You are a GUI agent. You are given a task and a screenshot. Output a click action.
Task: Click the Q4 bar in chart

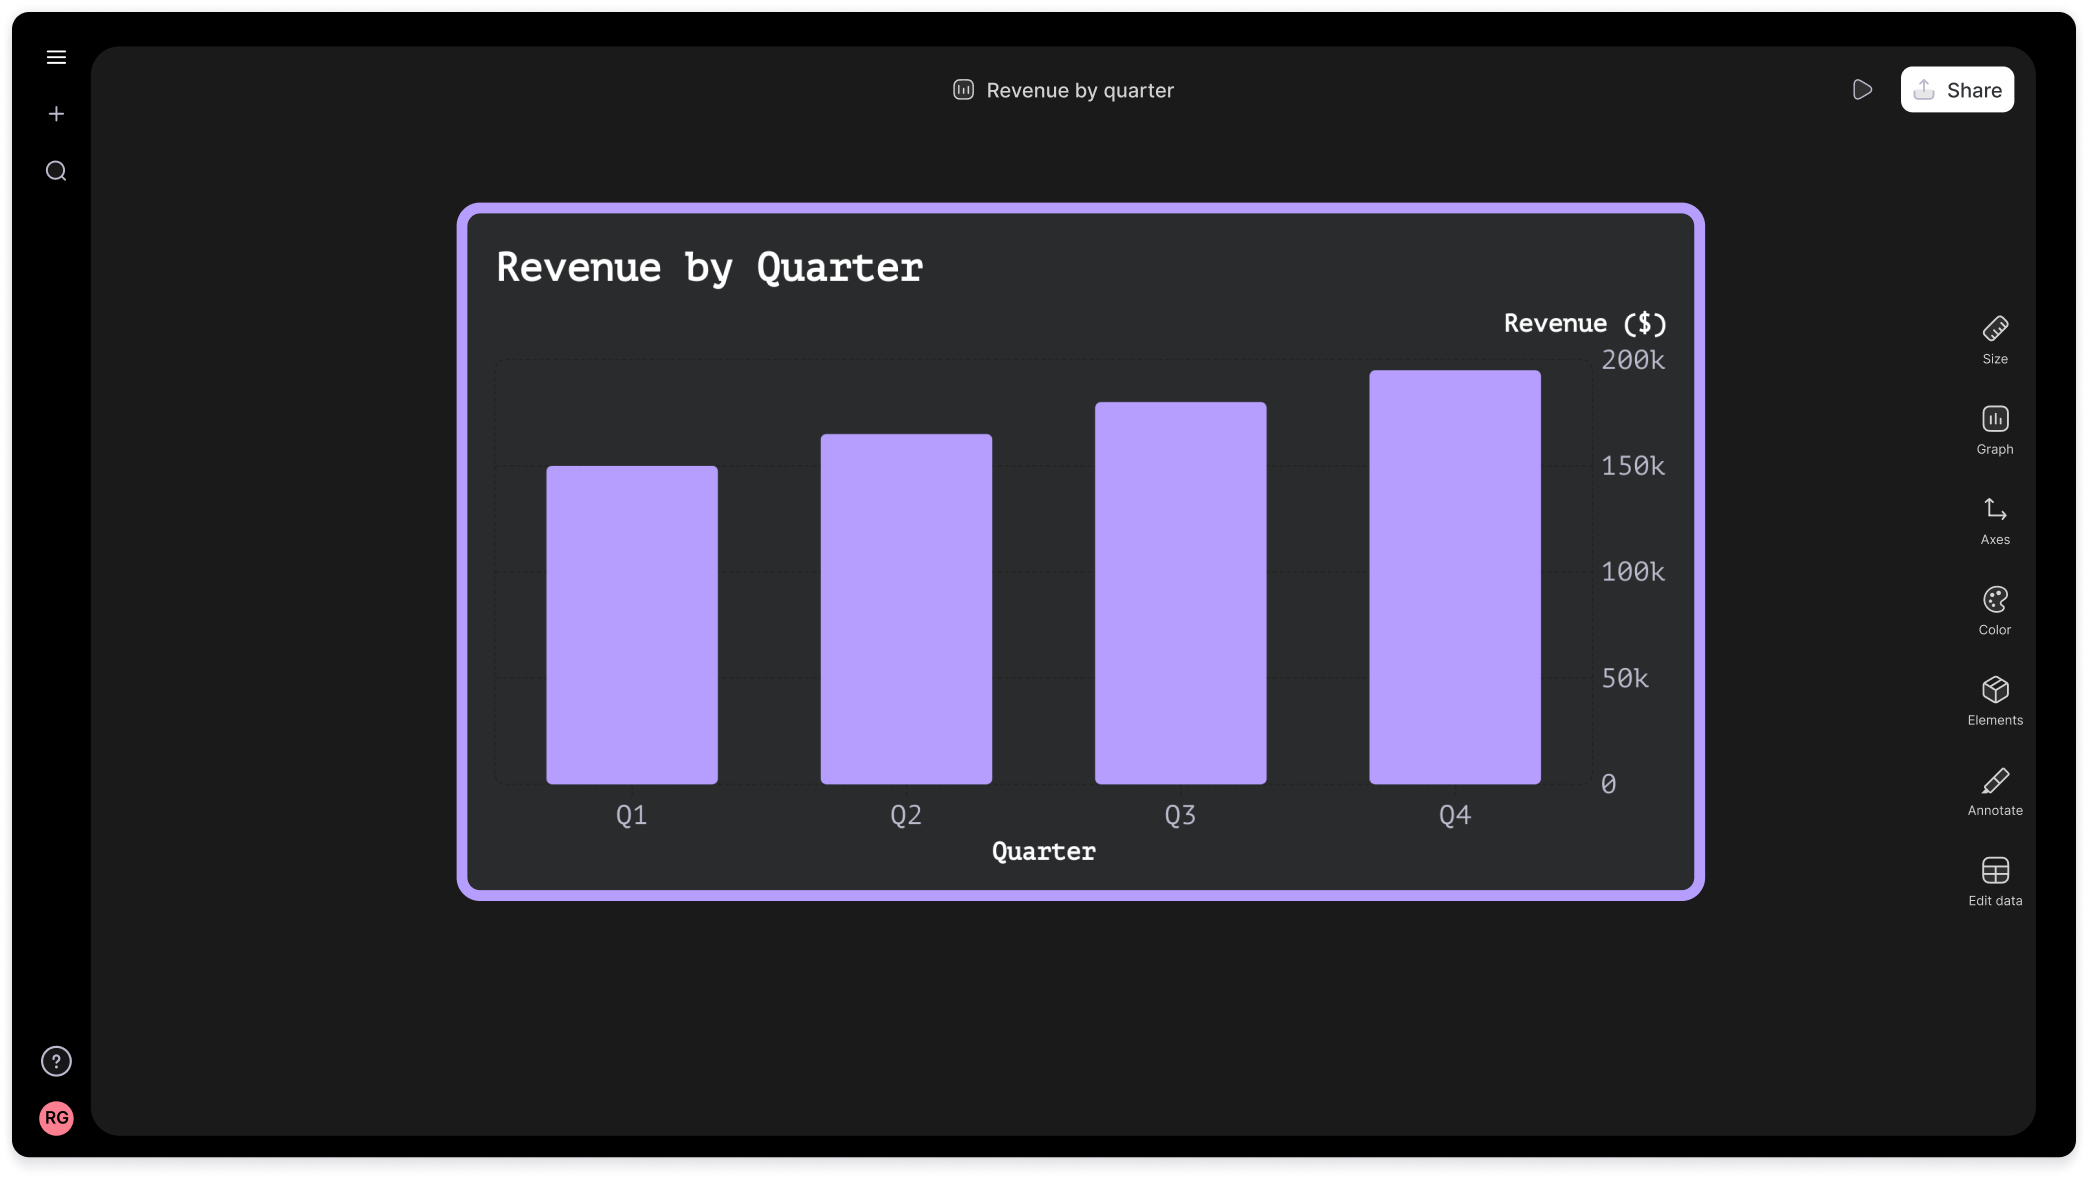pos(1454,577)
